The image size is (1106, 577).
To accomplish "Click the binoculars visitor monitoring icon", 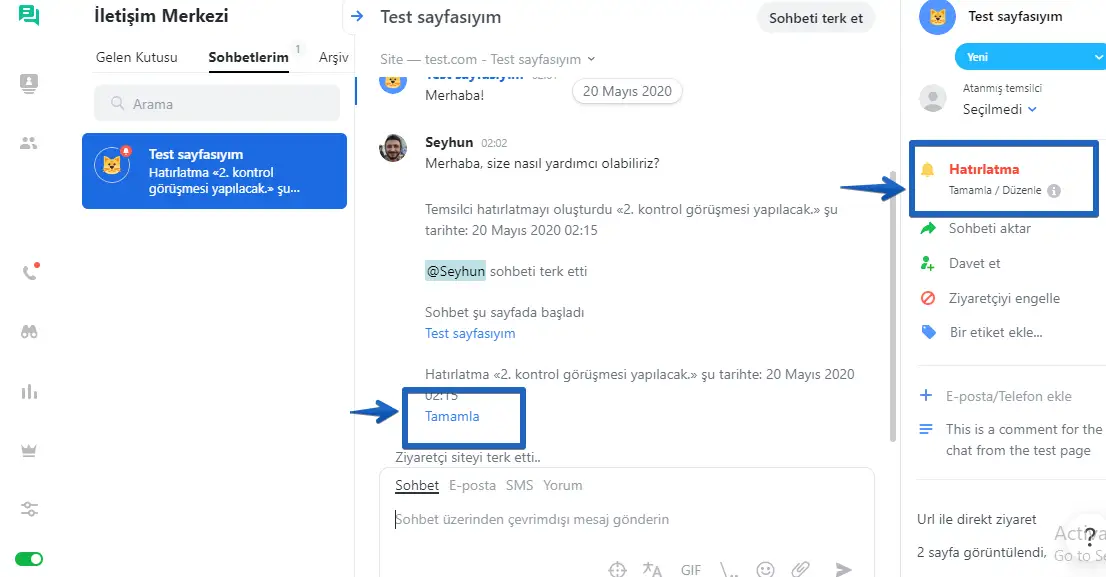I will point(29,332).
